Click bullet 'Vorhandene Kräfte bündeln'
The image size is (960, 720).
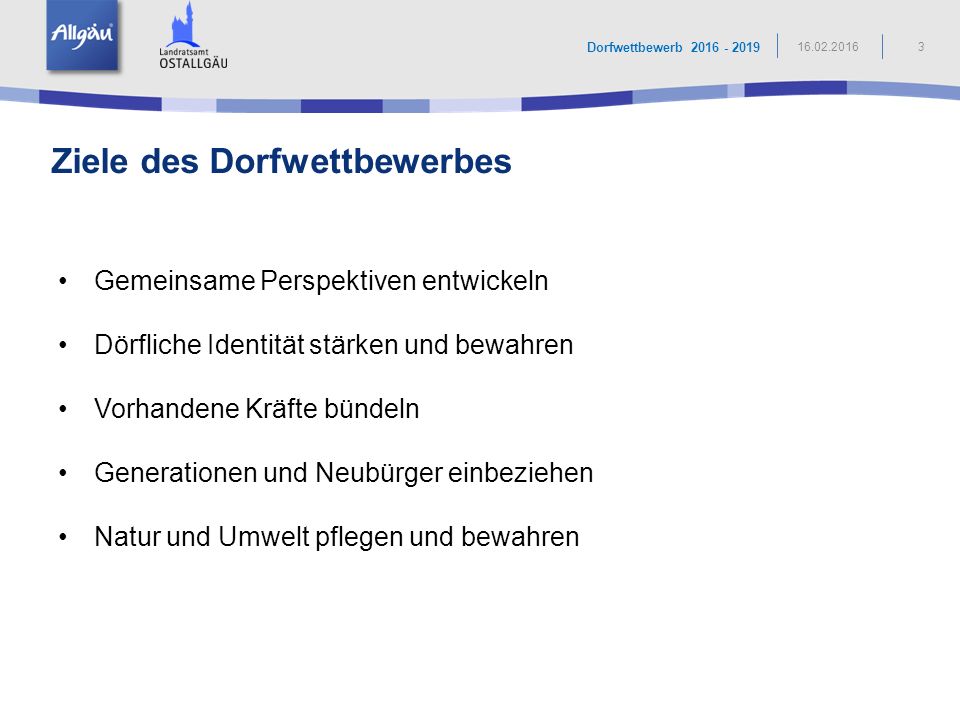[x=257, y=408]
